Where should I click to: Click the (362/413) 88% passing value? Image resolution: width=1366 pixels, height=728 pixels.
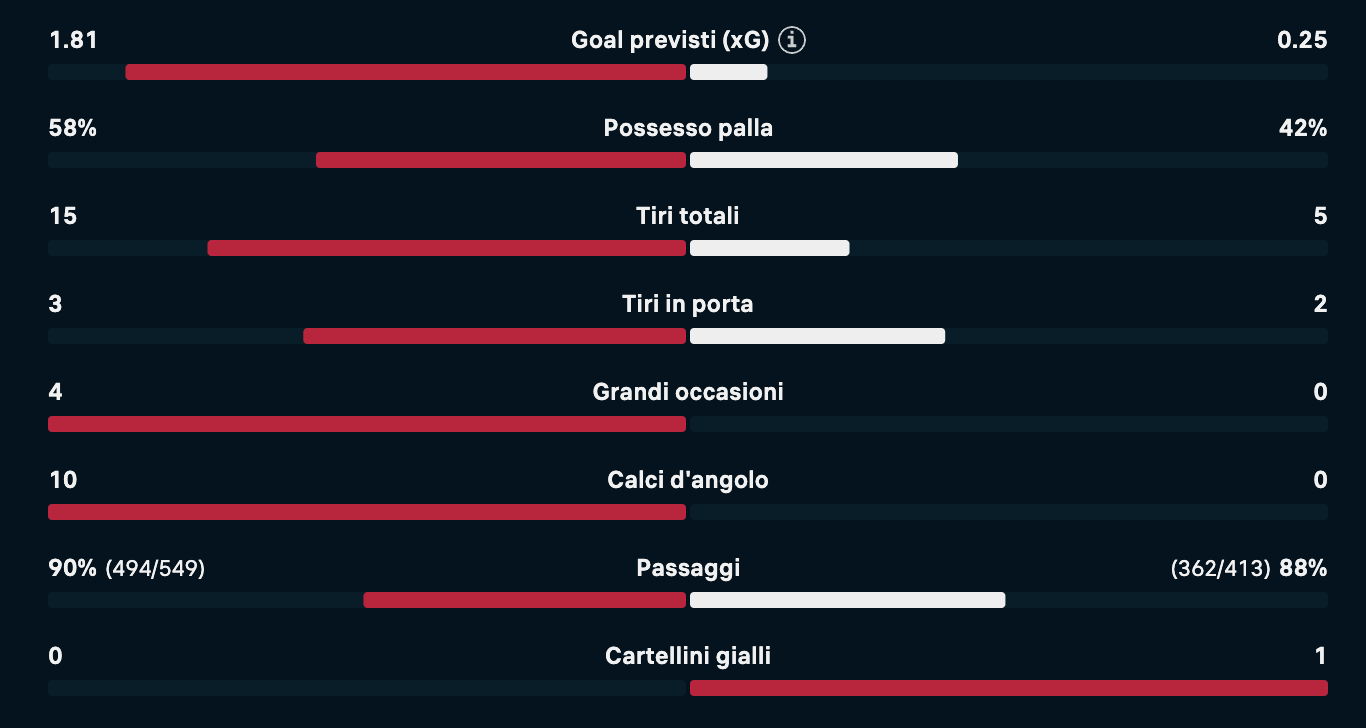1249,568
